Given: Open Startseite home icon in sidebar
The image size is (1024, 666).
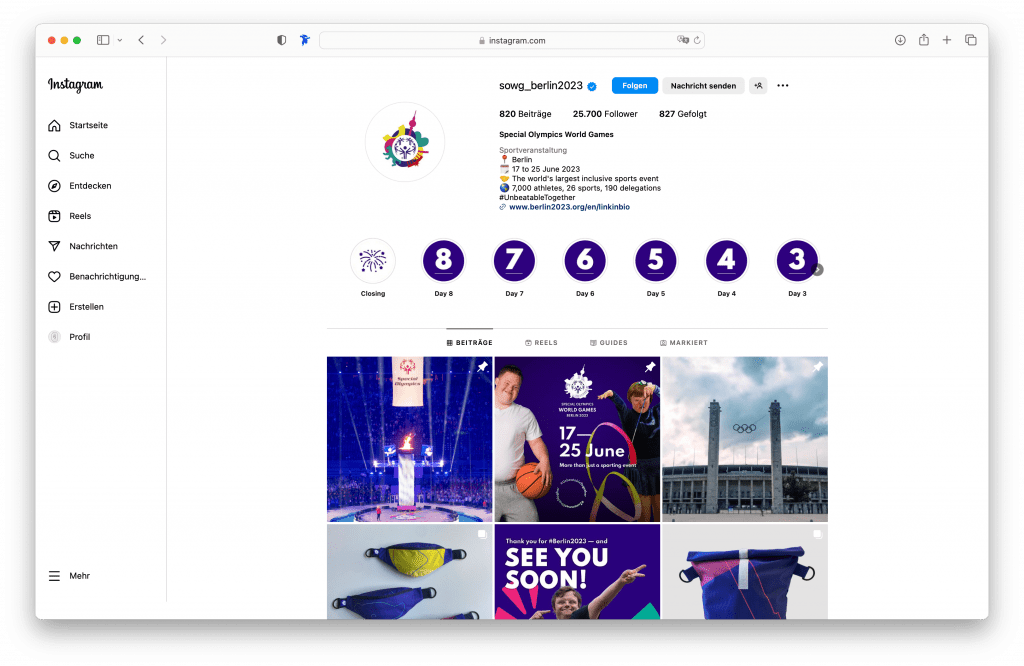Looking at the screenshot, I should coord(55,125).
